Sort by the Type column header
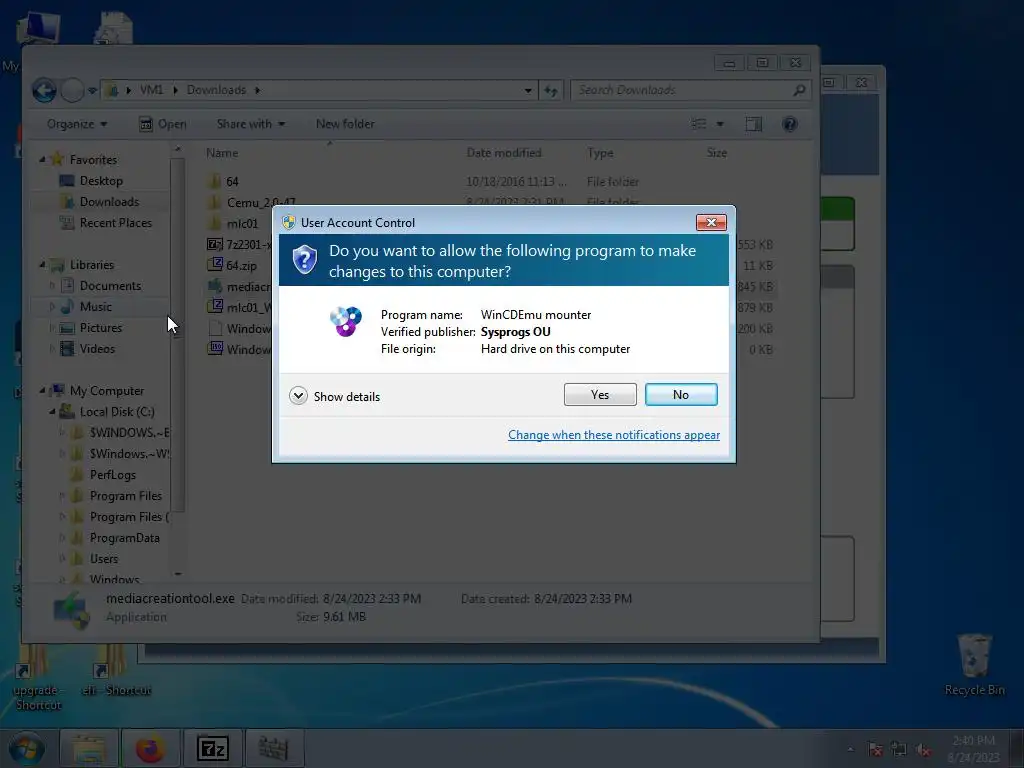The width and height of the screenshot is (1024, 768). click(600, 153)
